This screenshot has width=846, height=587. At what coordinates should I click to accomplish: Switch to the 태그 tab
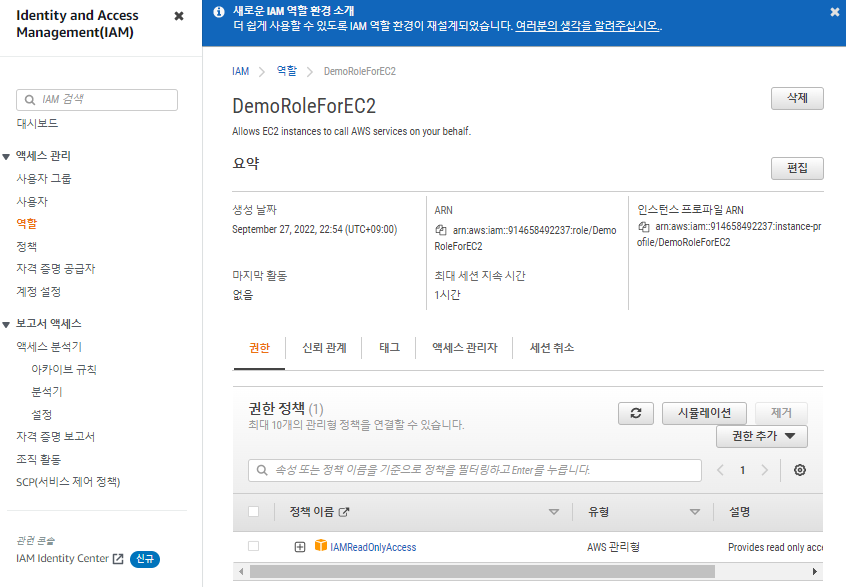click(390, 348)
